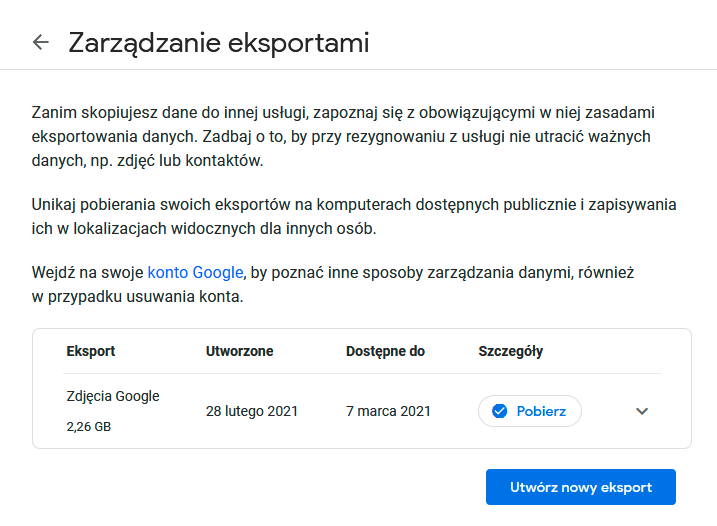Click the paragraph starting with Zanim skopiujesz dane

343,136
